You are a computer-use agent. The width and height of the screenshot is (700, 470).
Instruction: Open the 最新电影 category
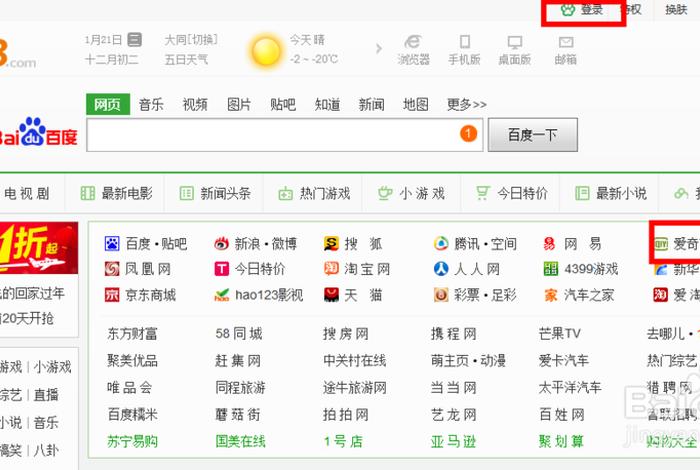pos(117,193)
